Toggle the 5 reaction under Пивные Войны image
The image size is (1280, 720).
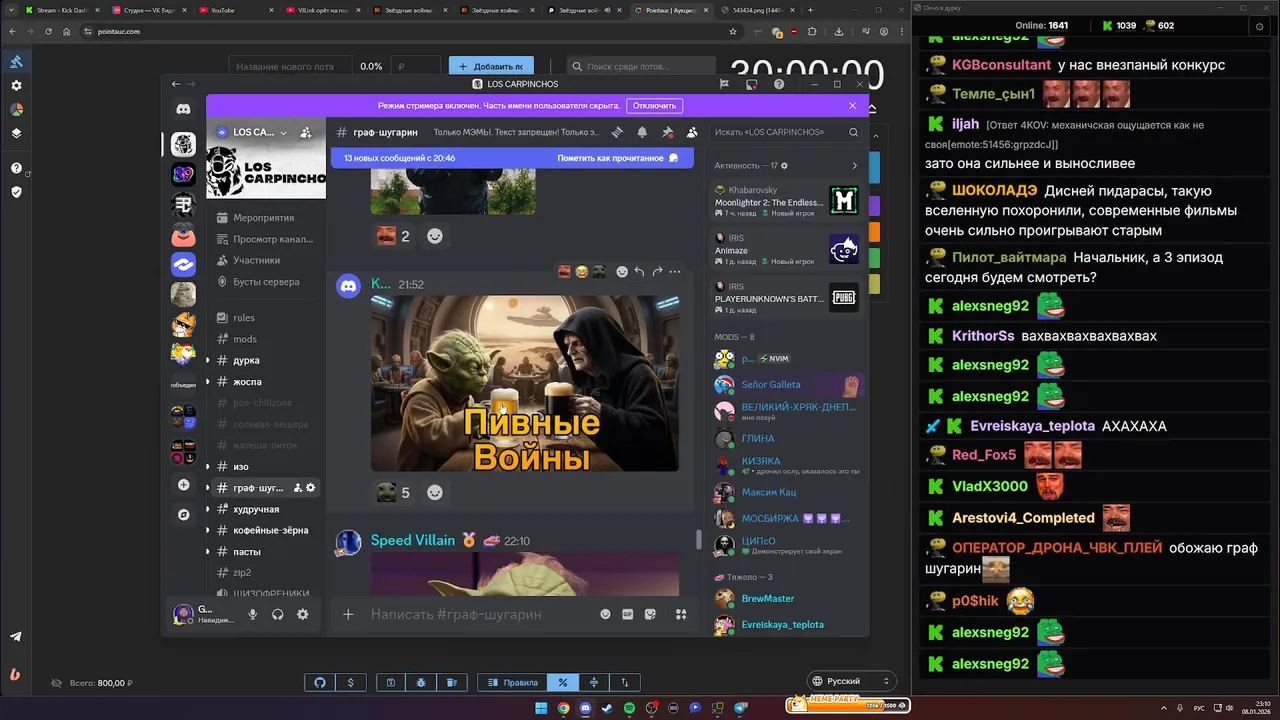(x=393, y=492)
